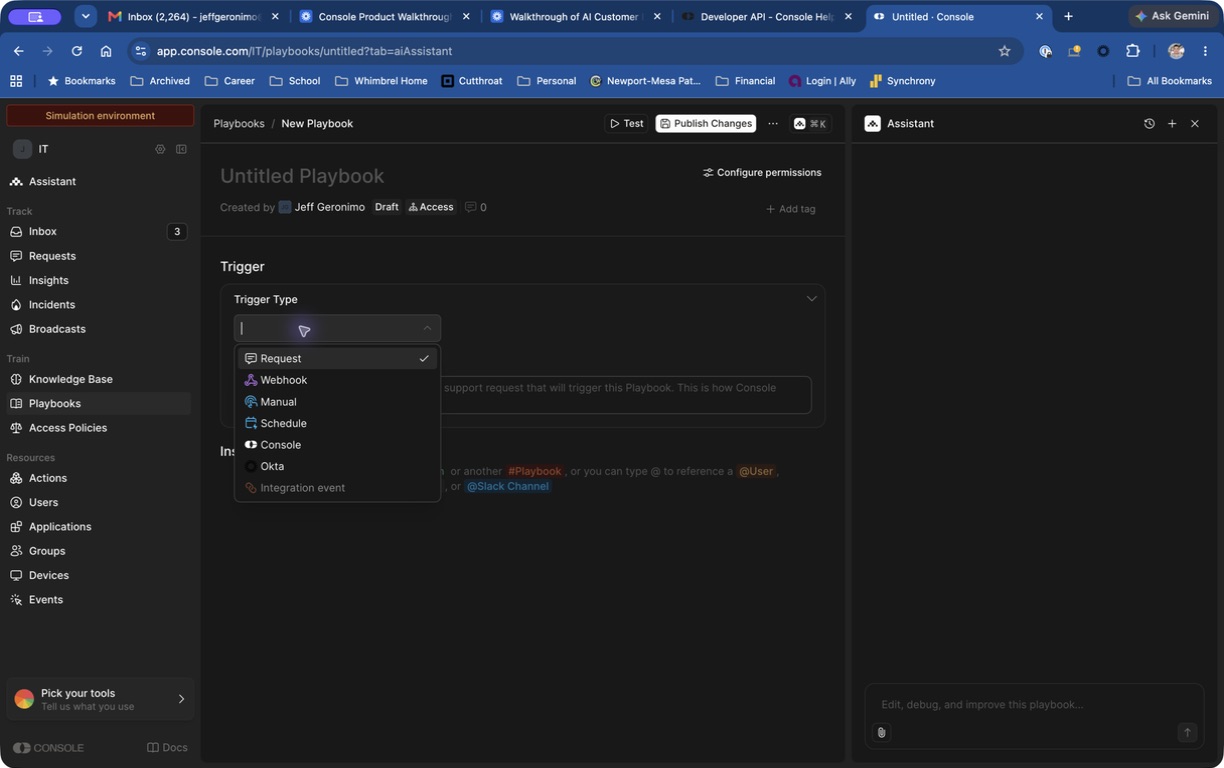The width and height of the screenshot is (1224, 768).
Task: Switch to Developer API Console Help tab
Action: coord(767,16)
